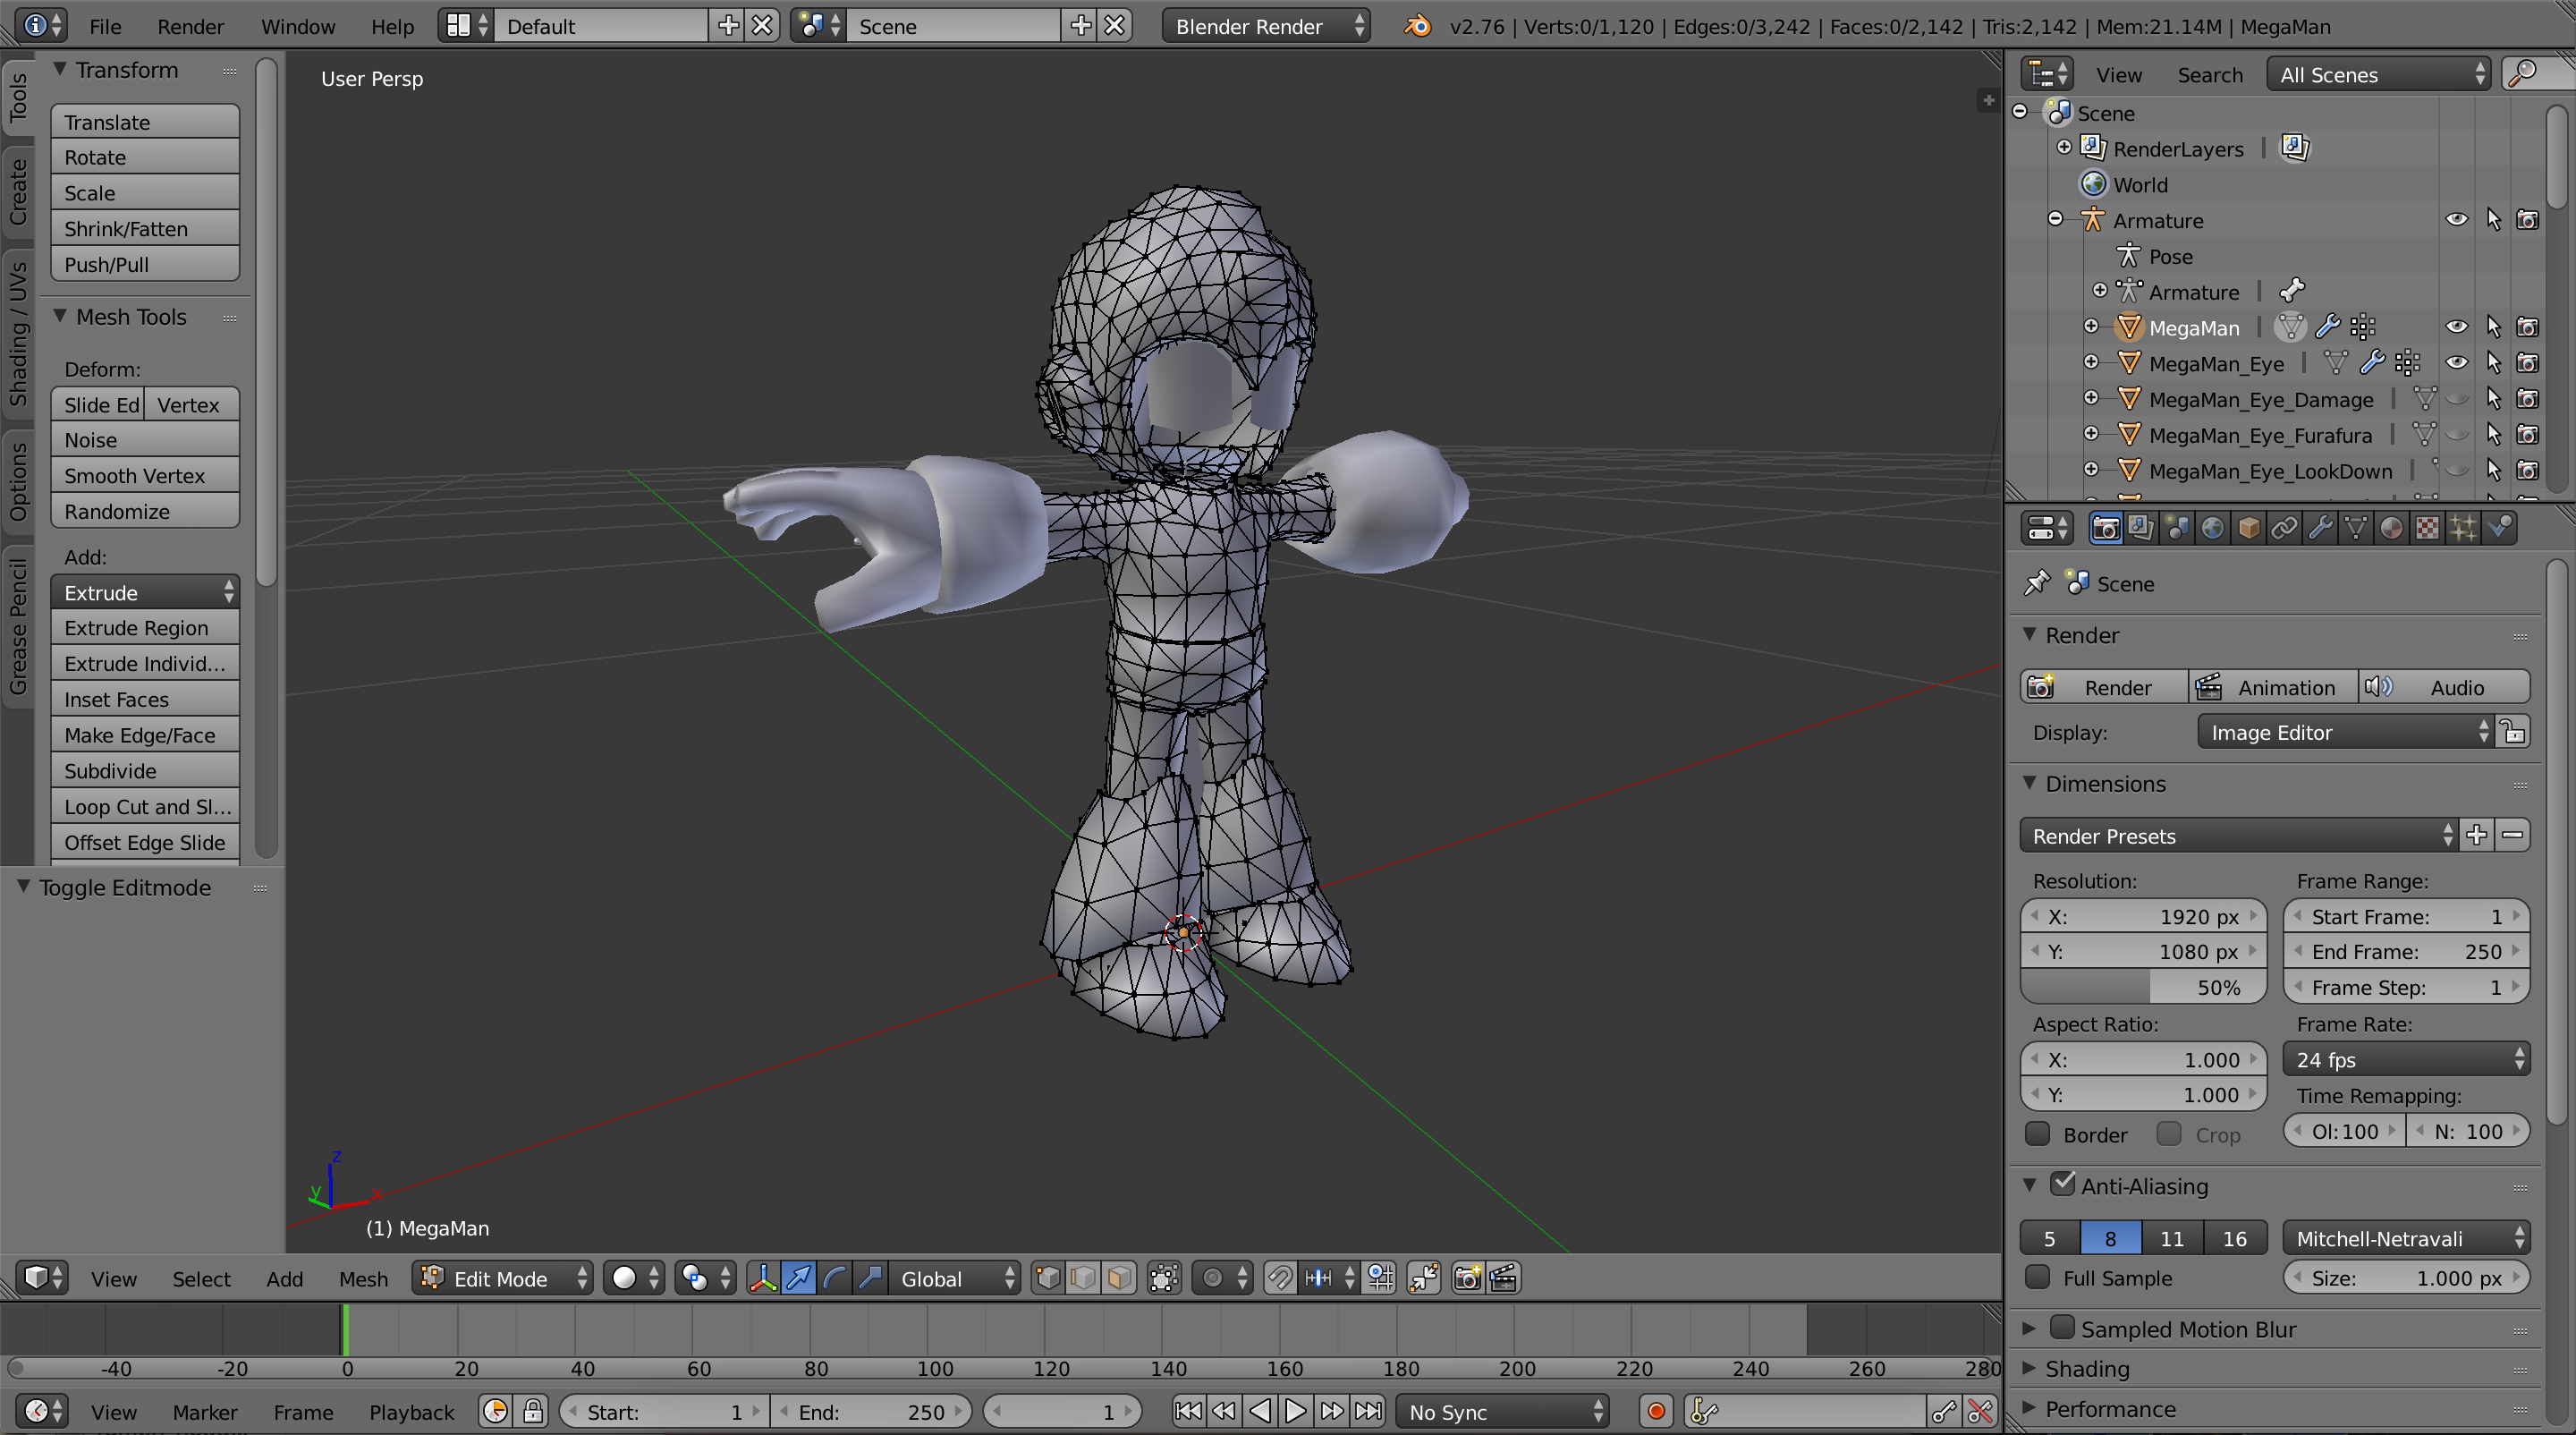Toggle the 3D manipulator widget icon
This screenshot has width=2576, height=1435.
pyautogui.click(x=763, y=1278)
